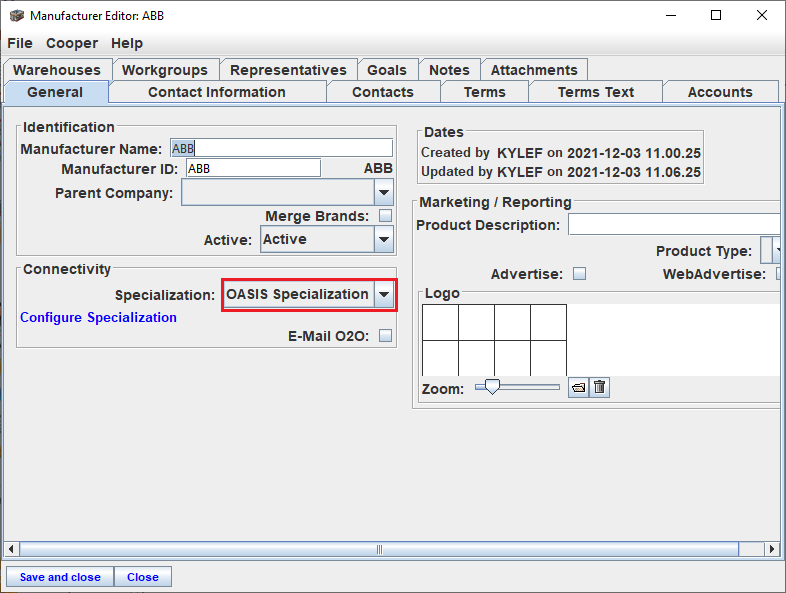Click in the Product Description field
The image size is (786, 593).
[x=674, y=225]
